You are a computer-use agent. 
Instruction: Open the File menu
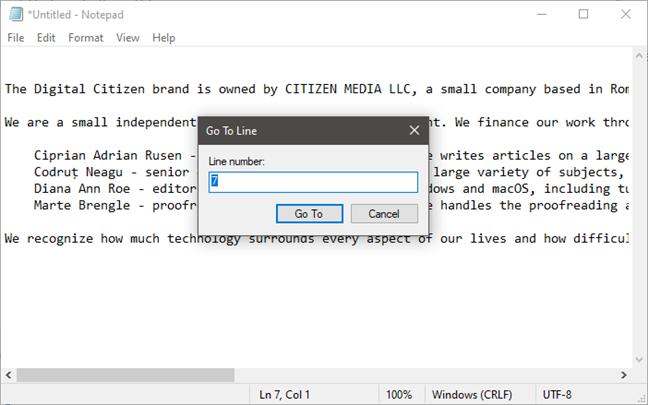click(16, 38)
